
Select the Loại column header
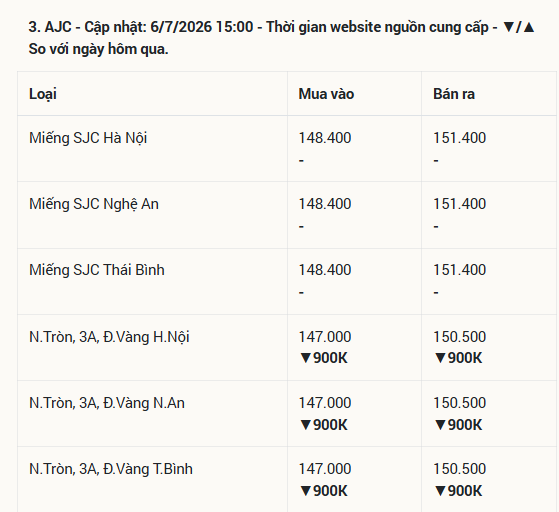[x=43, y=94]
